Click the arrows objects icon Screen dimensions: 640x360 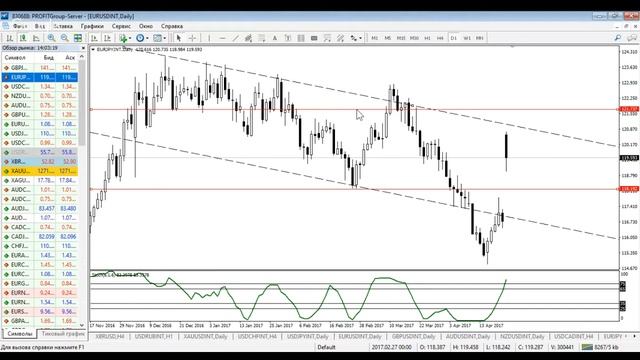[353, 38]
